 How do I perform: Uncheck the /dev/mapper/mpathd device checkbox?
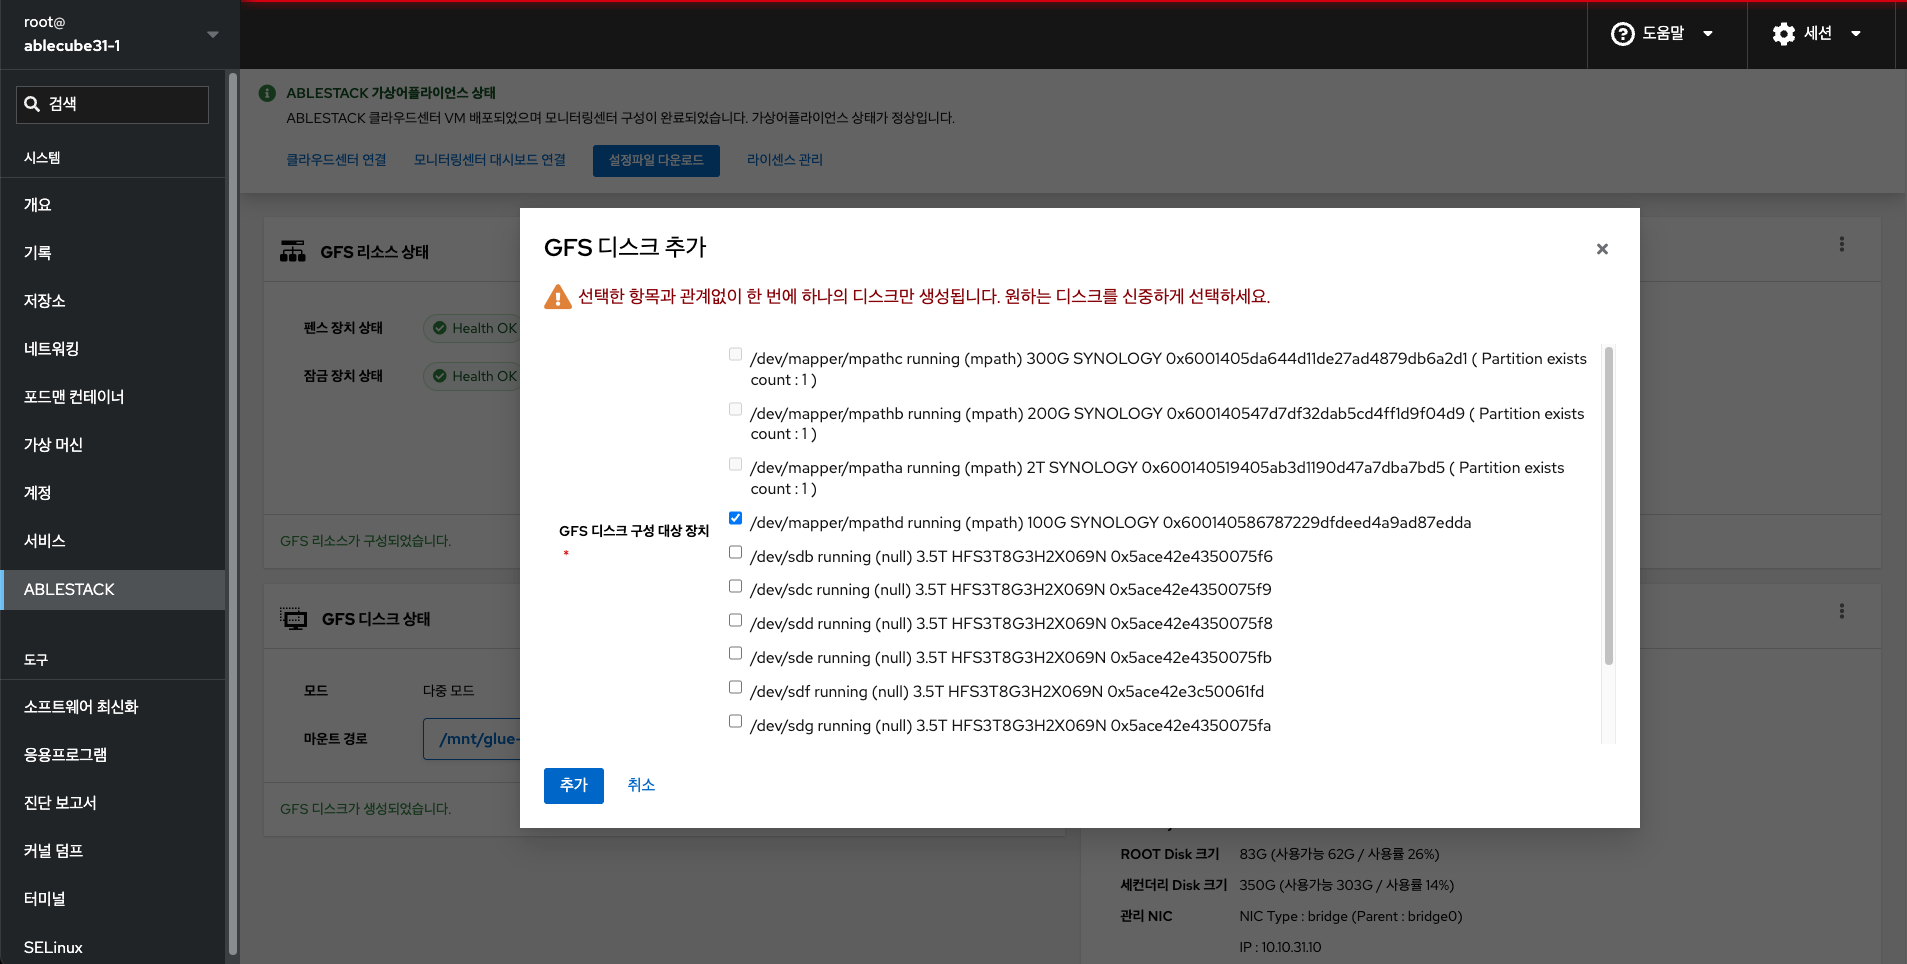pos(735,518)
